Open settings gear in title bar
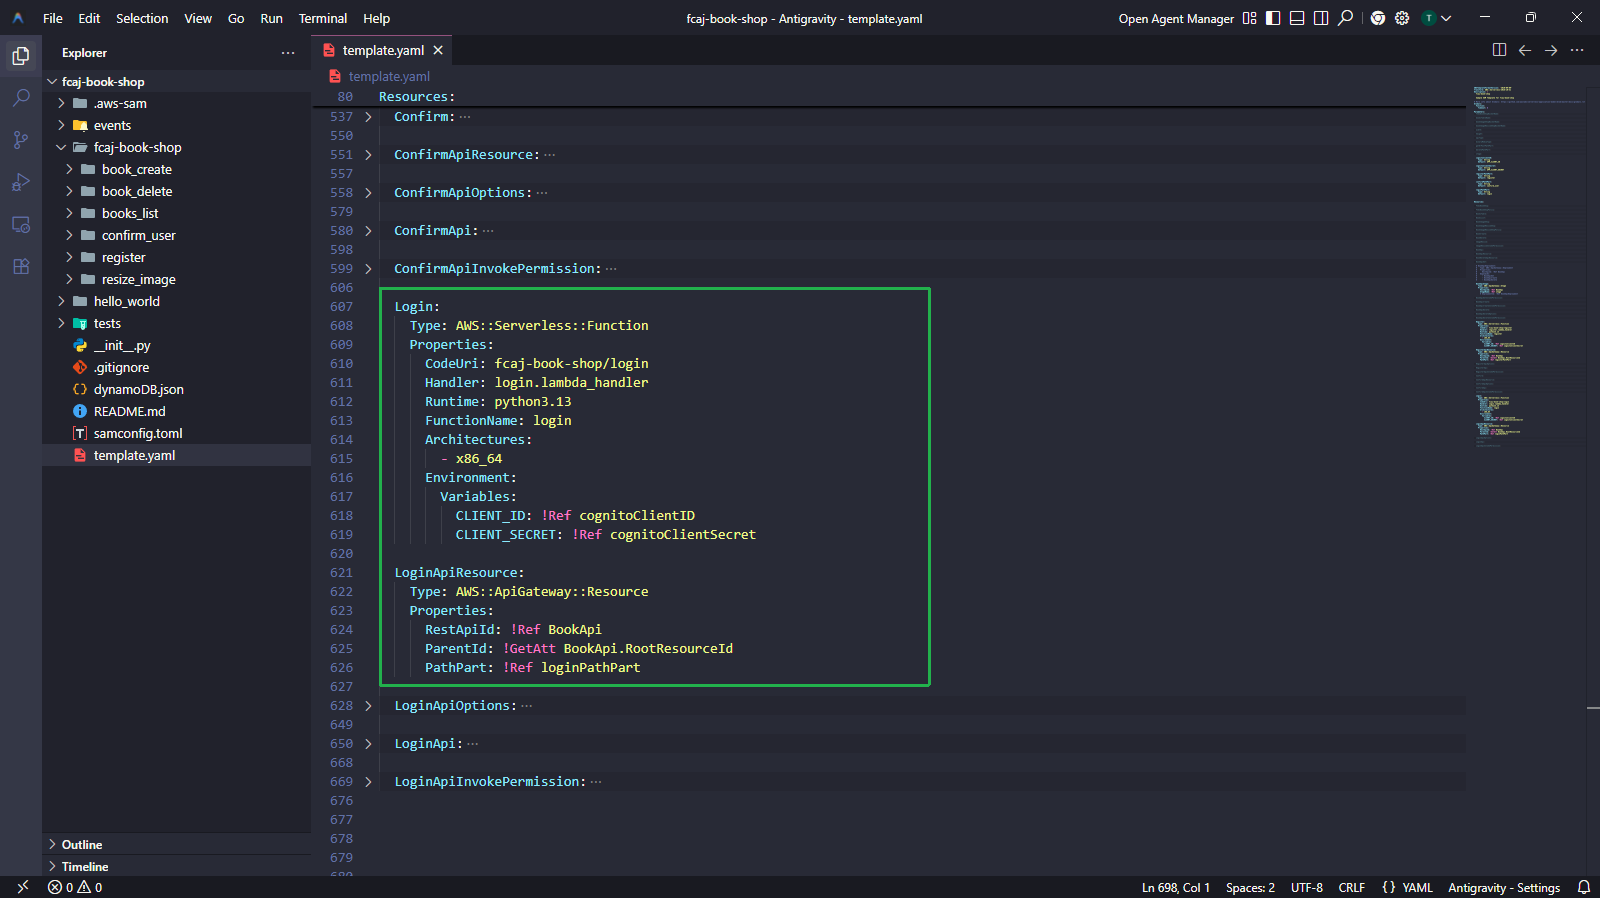Screen dimensions: 1600x898 1402,18
